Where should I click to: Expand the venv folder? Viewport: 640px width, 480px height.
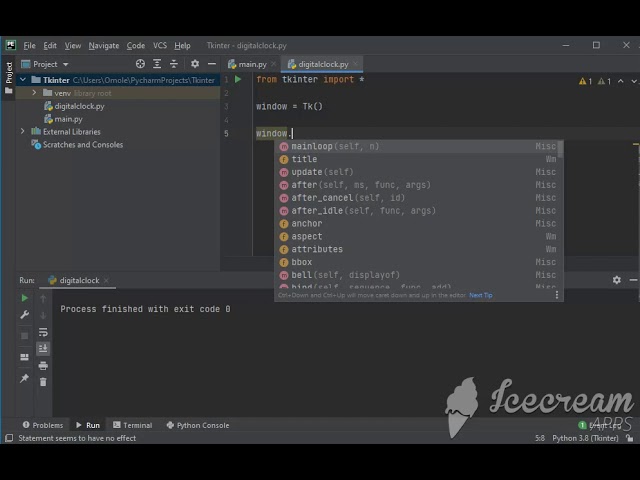tap(34, 93)
